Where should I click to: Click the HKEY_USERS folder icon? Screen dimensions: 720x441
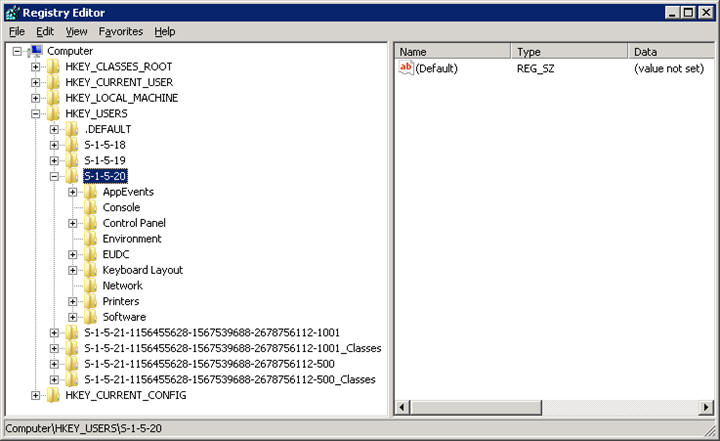tap(53, 114)
